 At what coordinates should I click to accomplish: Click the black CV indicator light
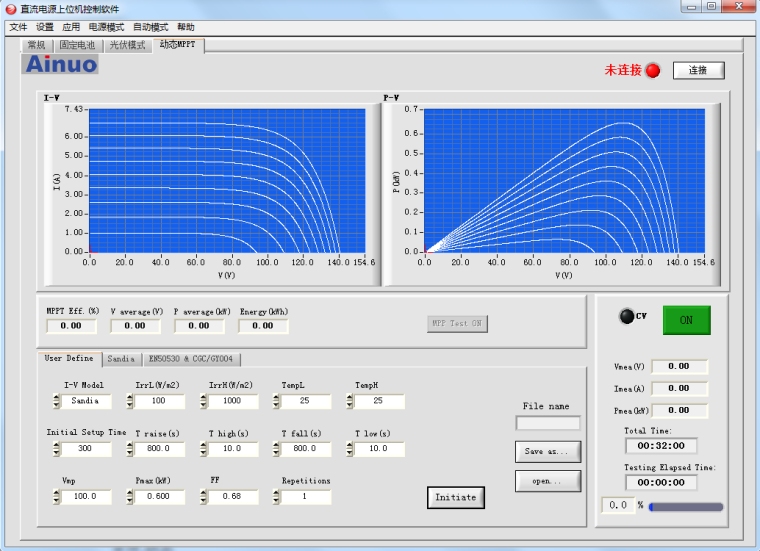click(x=627, y=317)
